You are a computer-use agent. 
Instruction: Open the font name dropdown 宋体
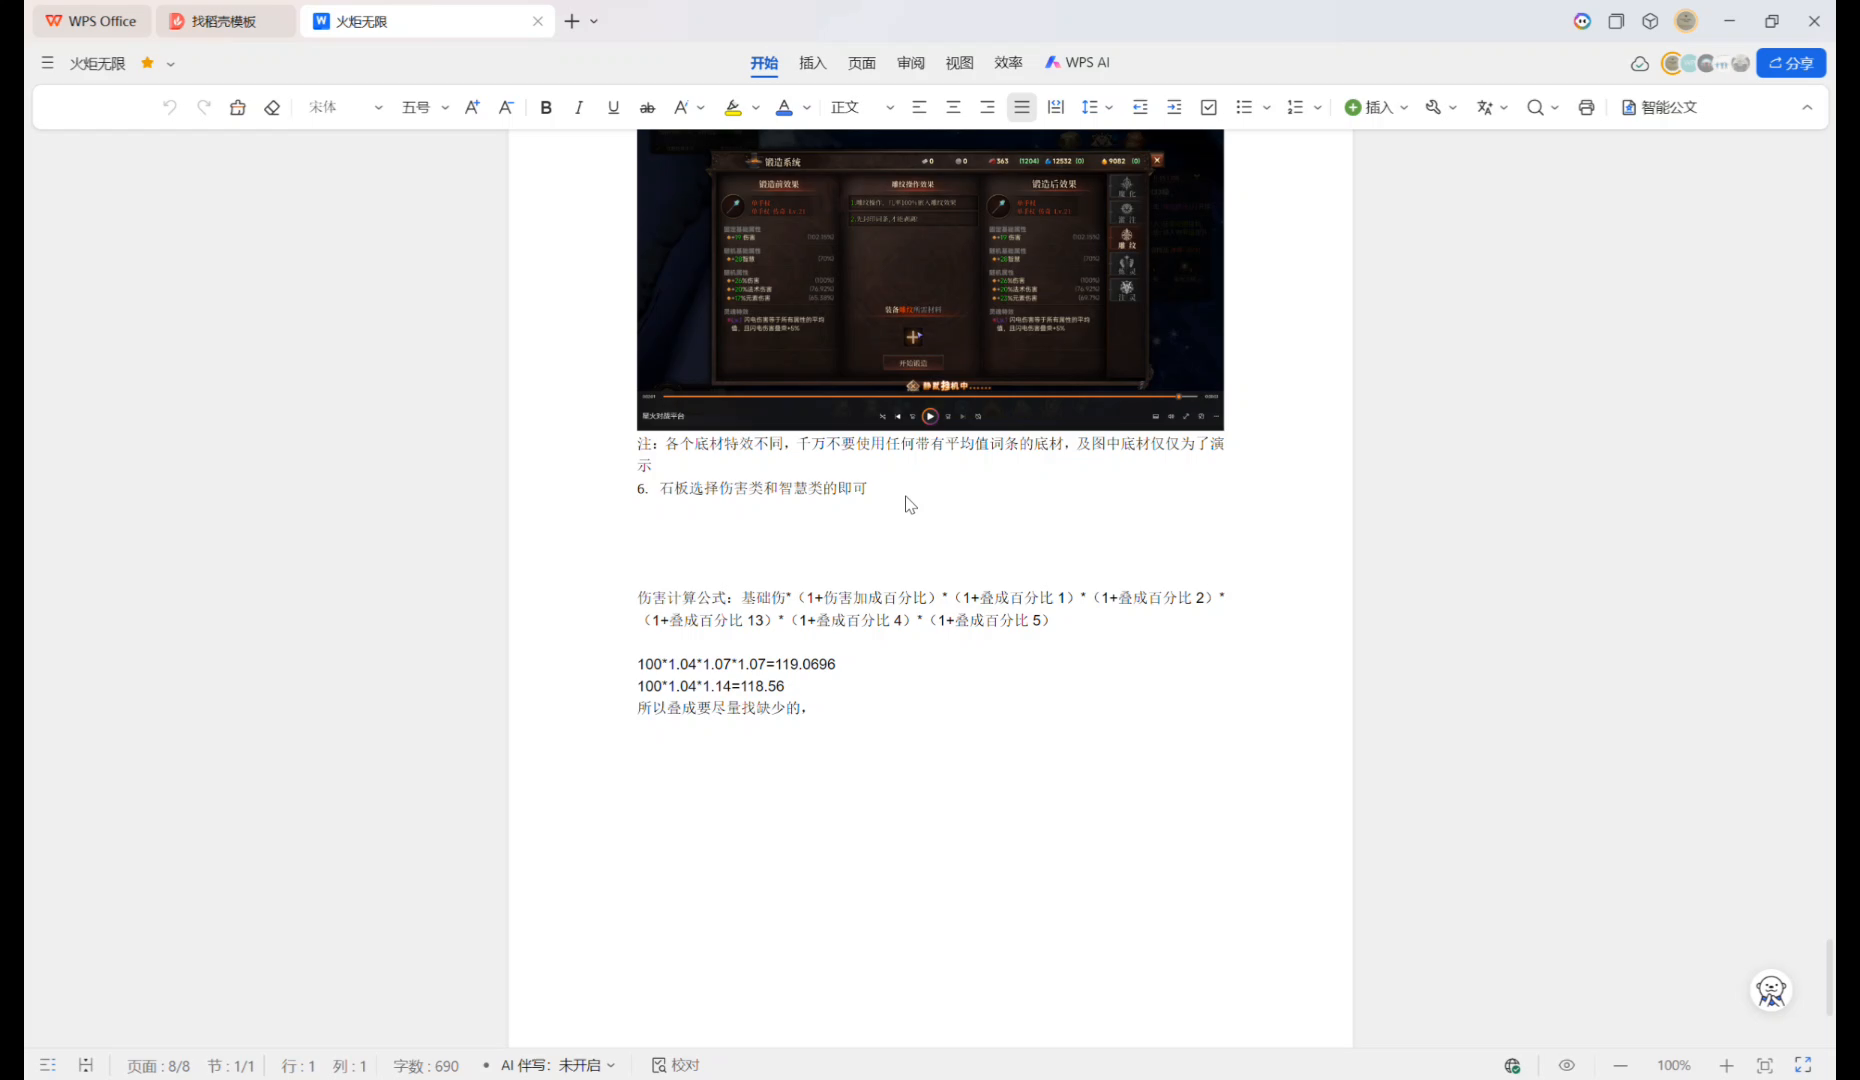pos(345,107)
